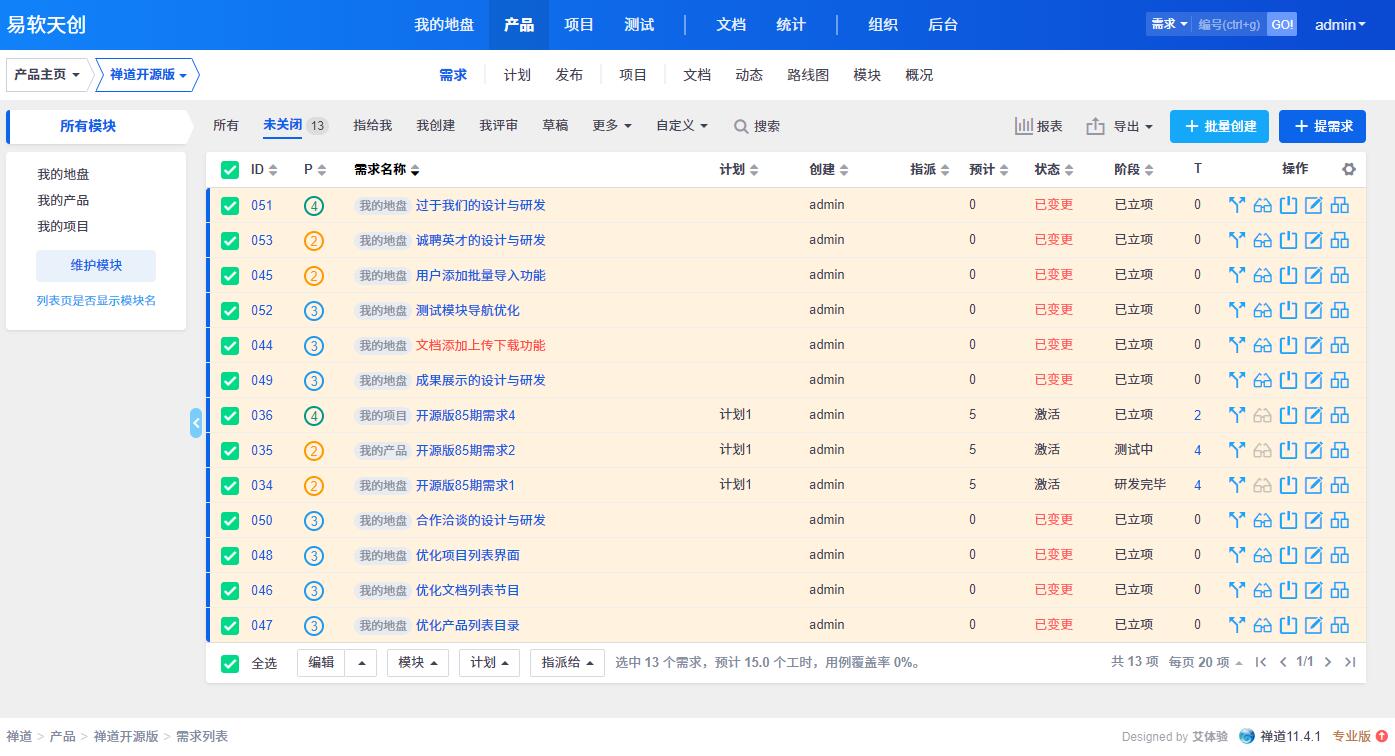Select the 草稿 filter tab
1395x756 pixels.
(x=555, y=126)
